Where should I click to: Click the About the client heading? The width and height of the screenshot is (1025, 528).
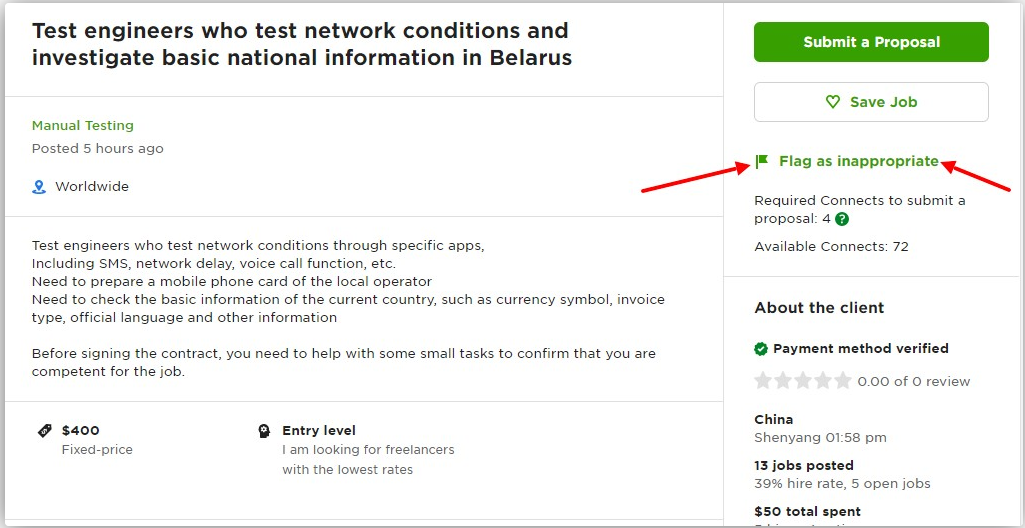pos(819,308)
